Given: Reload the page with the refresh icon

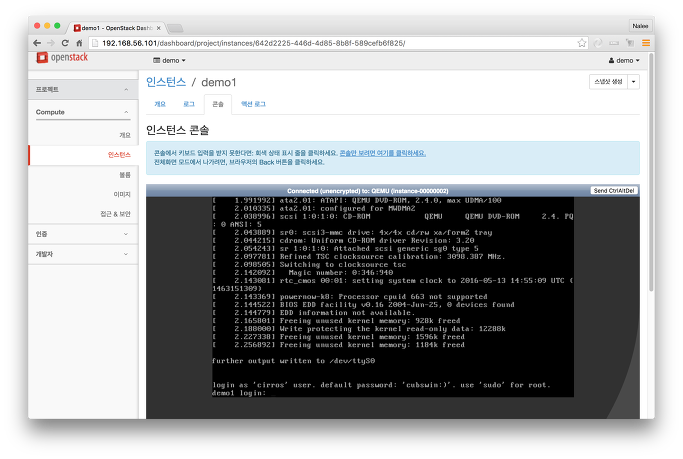Looking at the screenshot, I should coord(65,43).
